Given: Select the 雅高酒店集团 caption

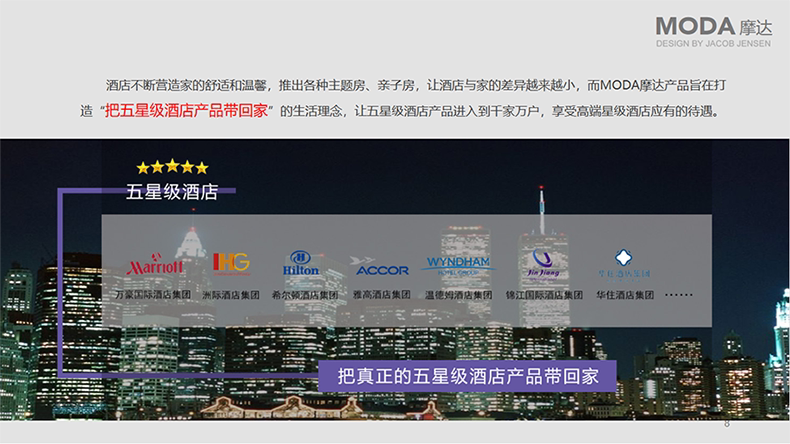Looking at the screenshot, I should point(381,295).
